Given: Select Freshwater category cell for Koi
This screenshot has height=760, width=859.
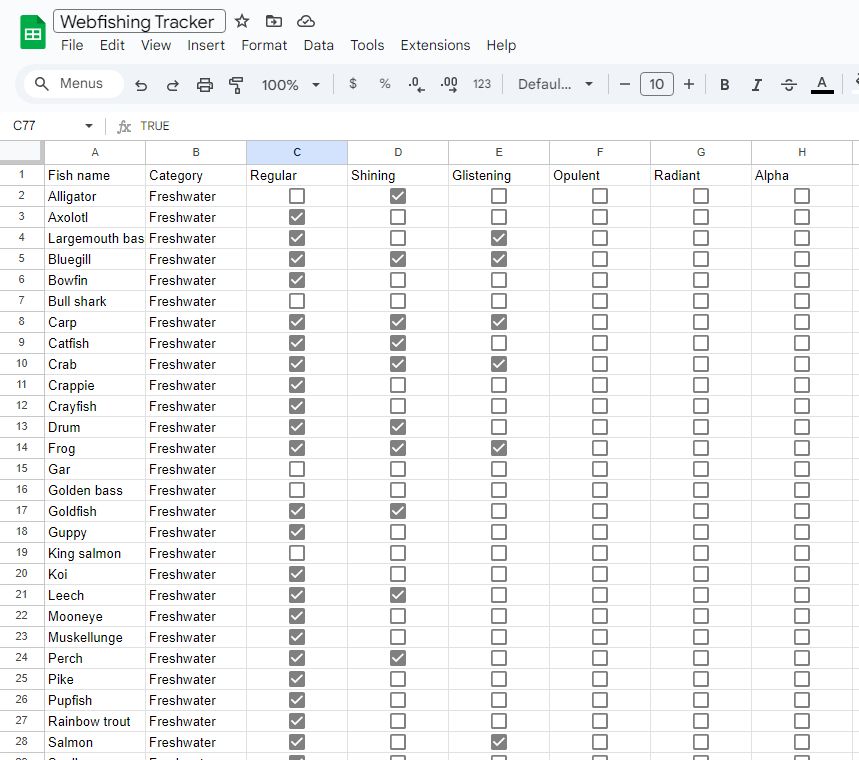Looking at the screenshot, I should point(196,574).
